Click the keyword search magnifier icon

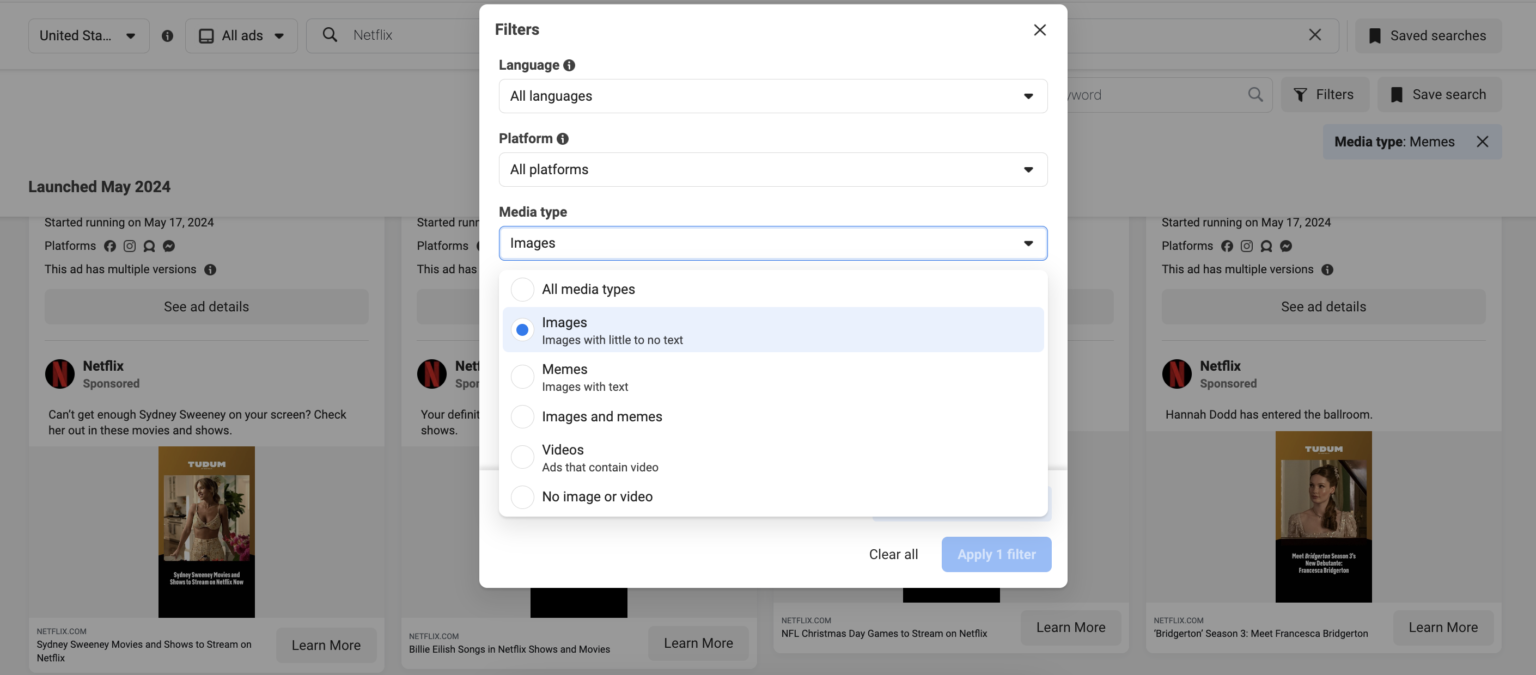click(1255, 94)
